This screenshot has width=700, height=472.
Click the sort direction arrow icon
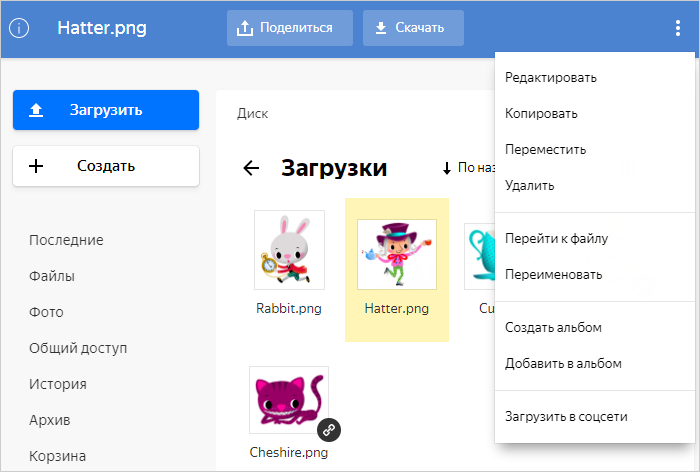[446, 168]
